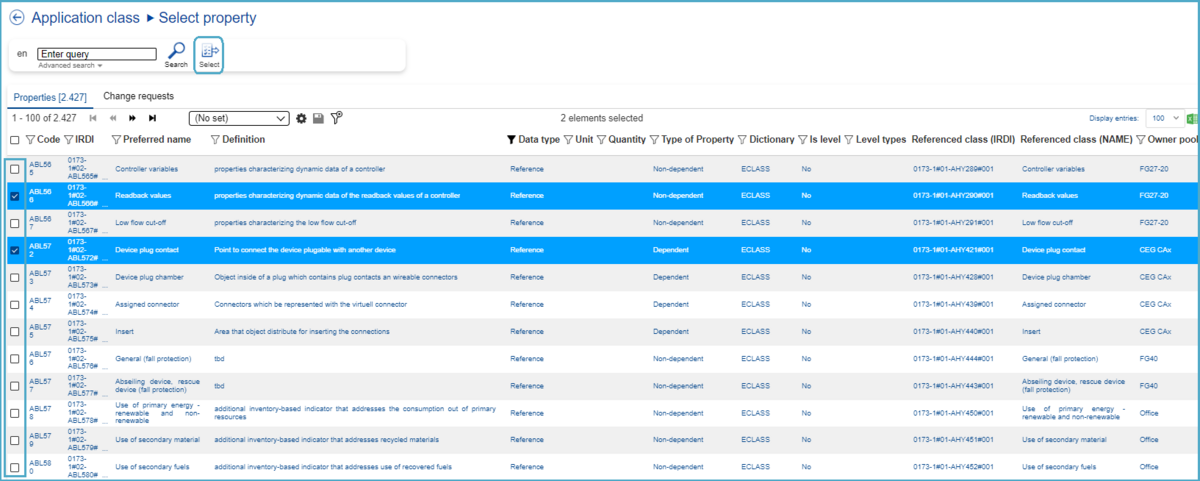Viewport: 1200px width, 481px height.
Task: Click the active Data type filter icon
Action: [511, 140]
